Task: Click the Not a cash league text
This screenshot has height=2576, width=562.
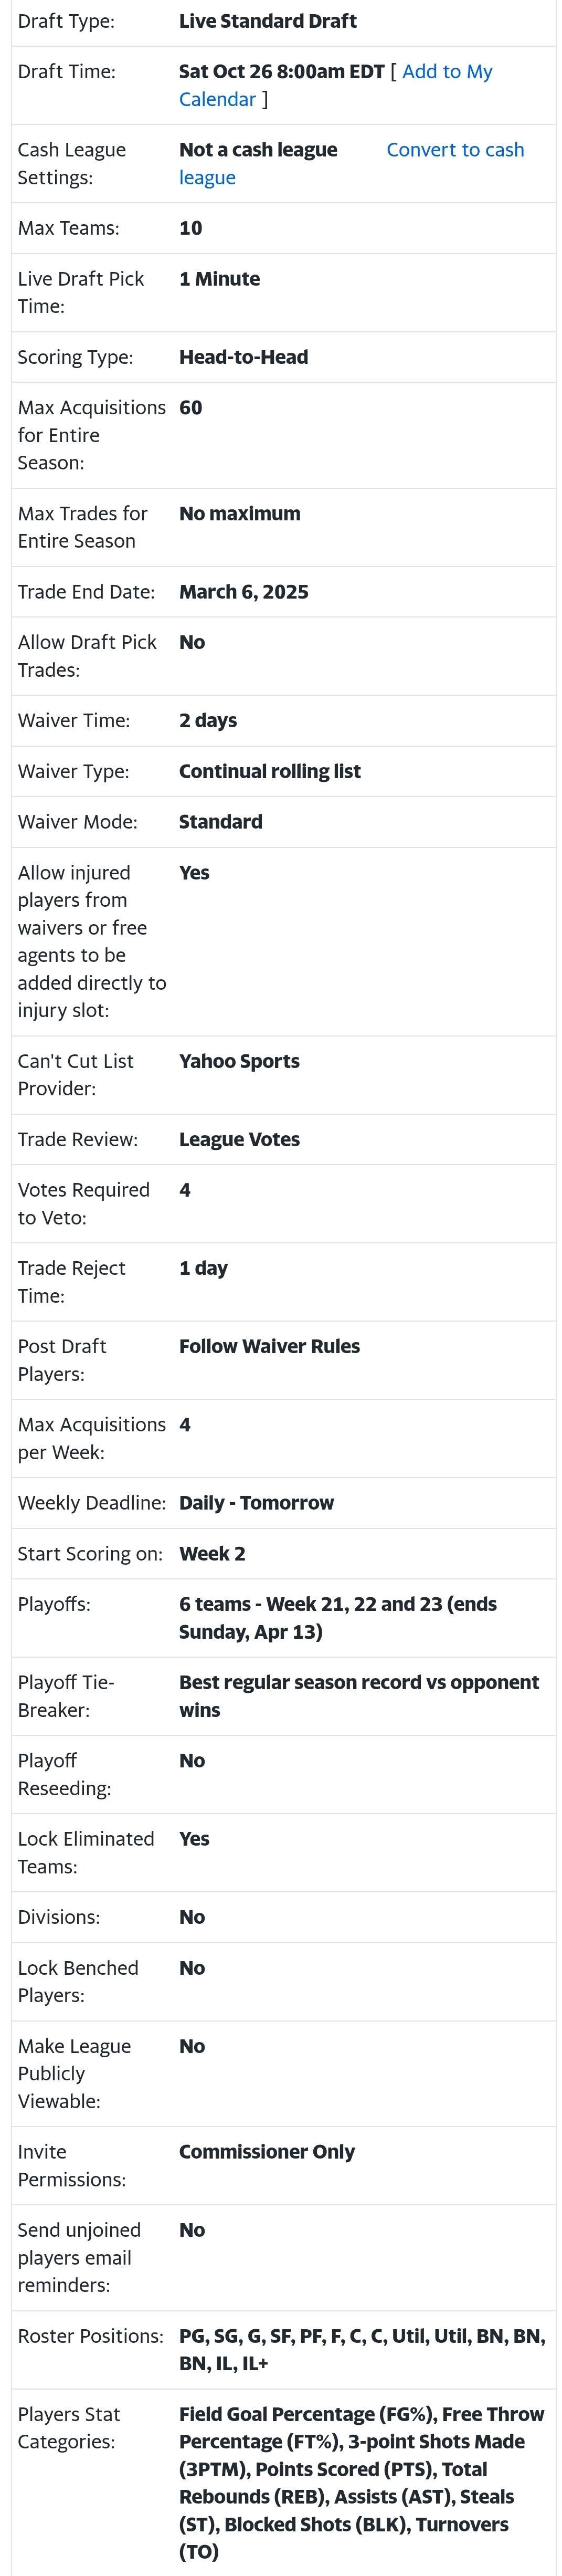Action: [x=258, y=150]
